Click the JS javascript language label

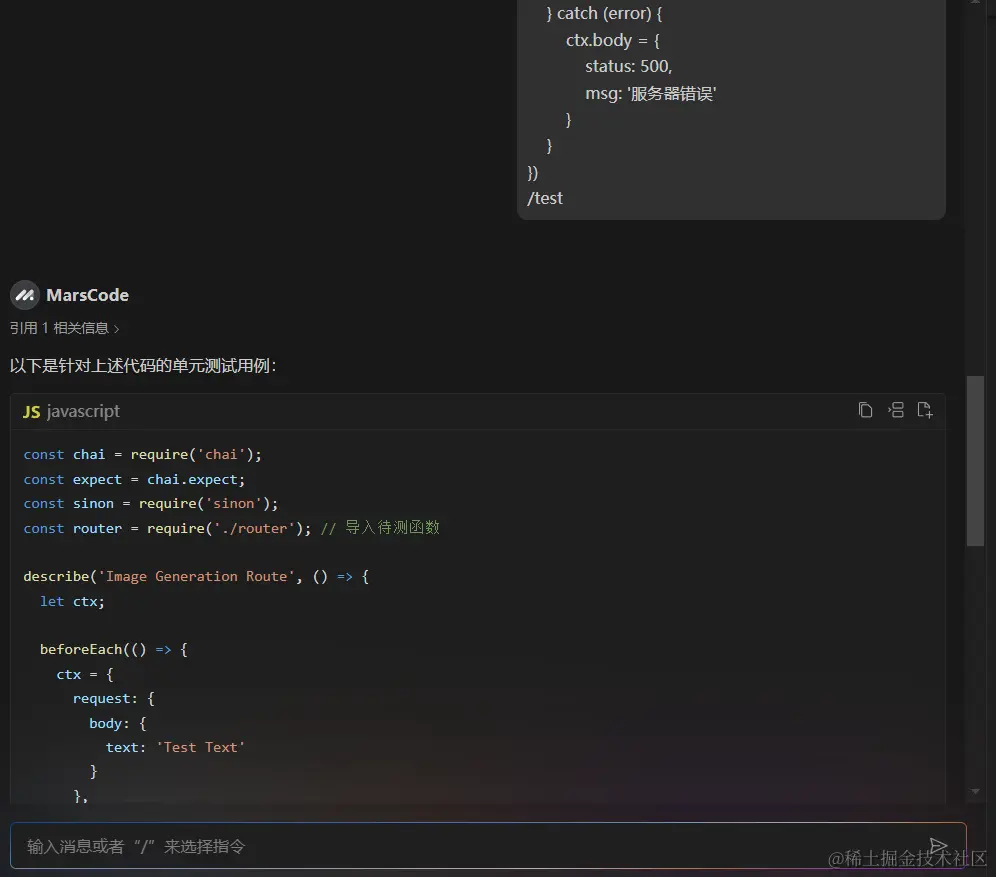pyautogui.click(x=71, y=412)
